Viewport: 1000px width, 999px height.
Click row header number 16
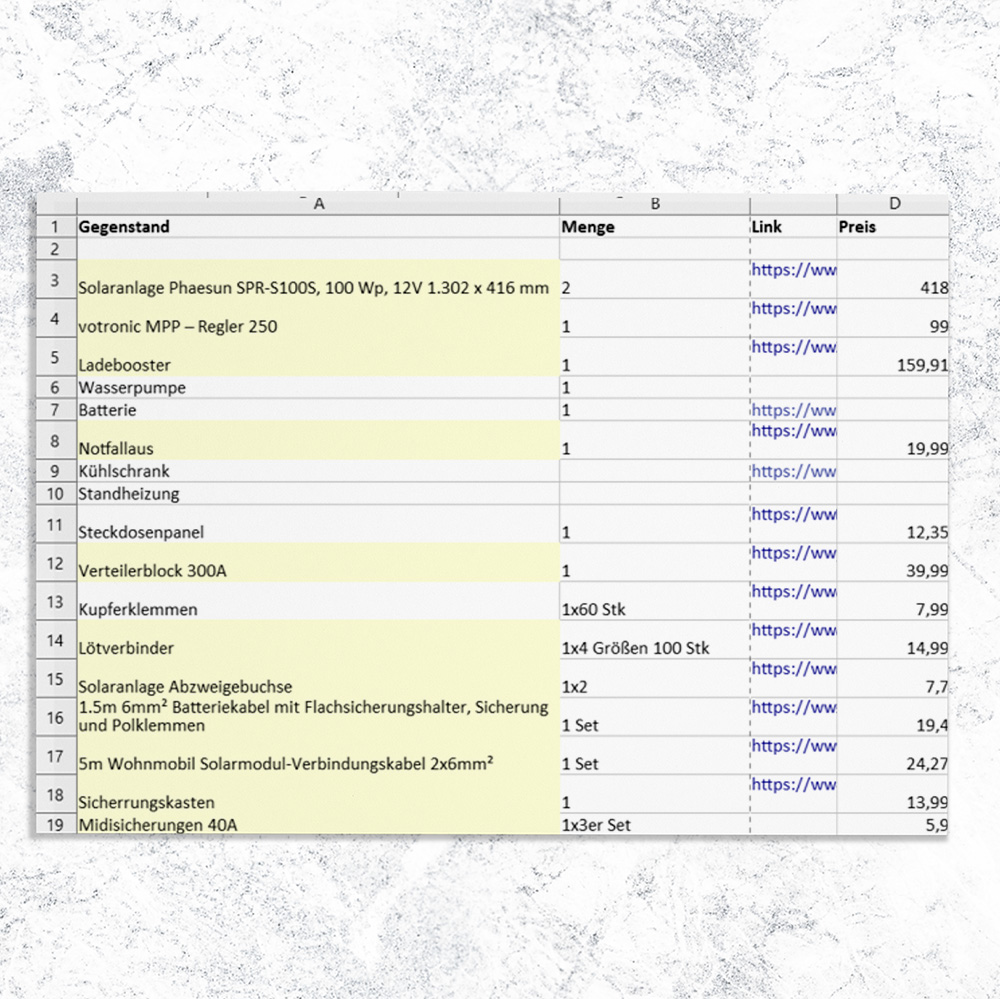[x=56, y=717]
